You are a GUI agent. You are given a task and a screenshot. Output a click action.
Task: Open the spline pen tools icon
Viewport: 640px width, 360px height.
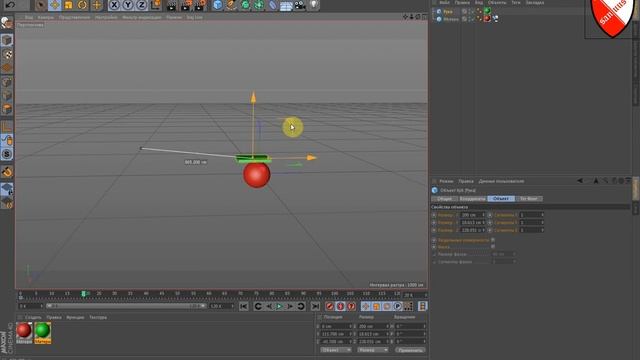231,5
